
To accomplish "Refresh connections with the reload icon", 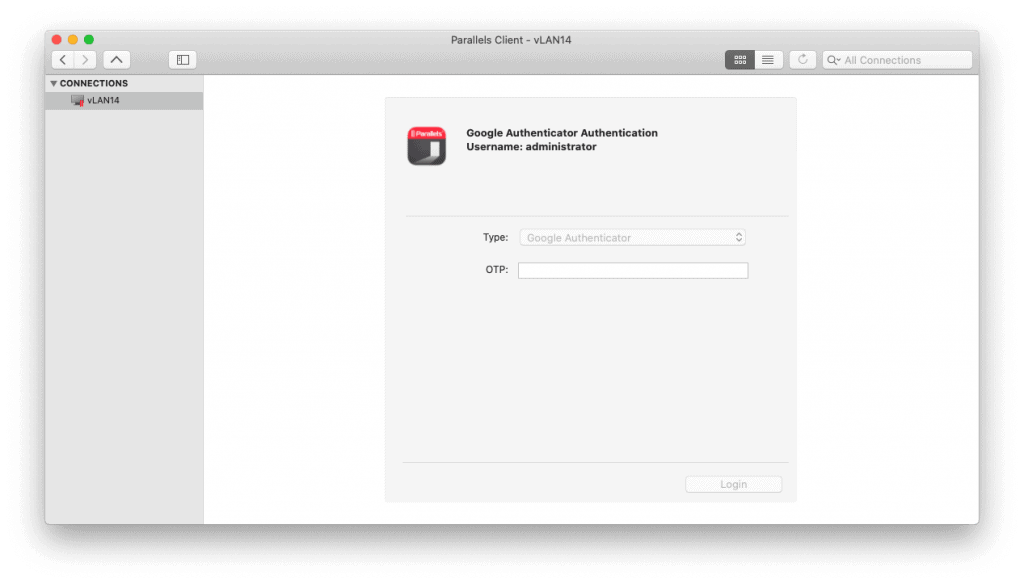I will coord(802,59).
